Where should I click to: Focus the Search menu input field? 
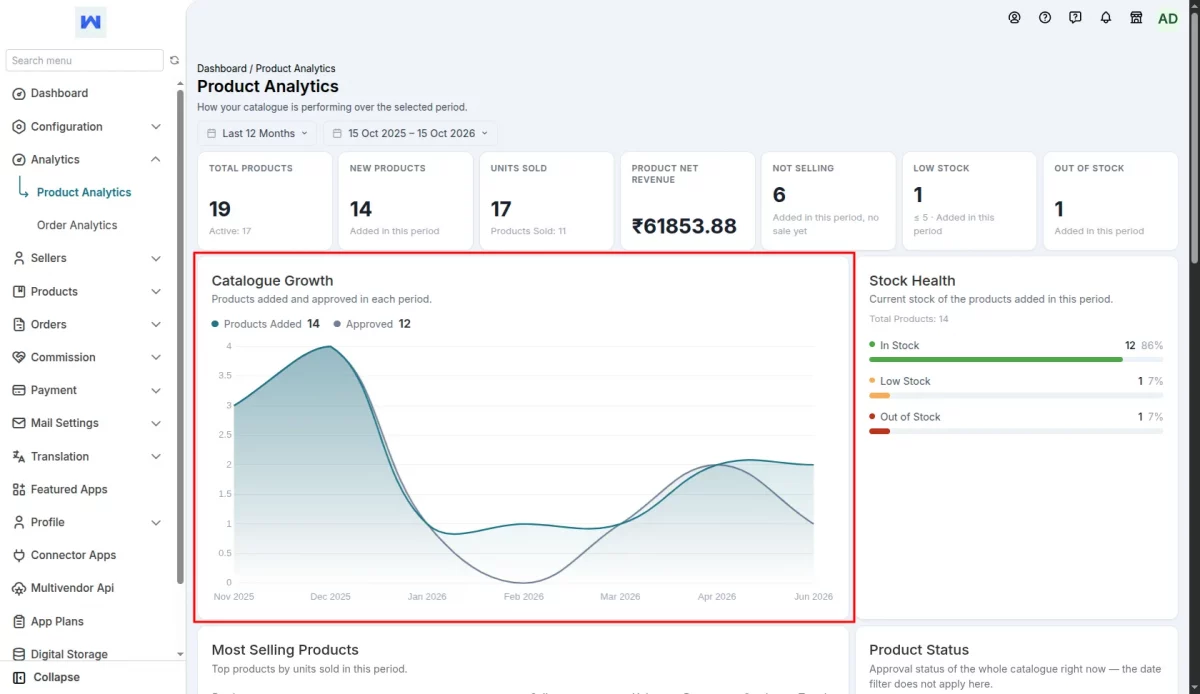click(x=84, y=60)
